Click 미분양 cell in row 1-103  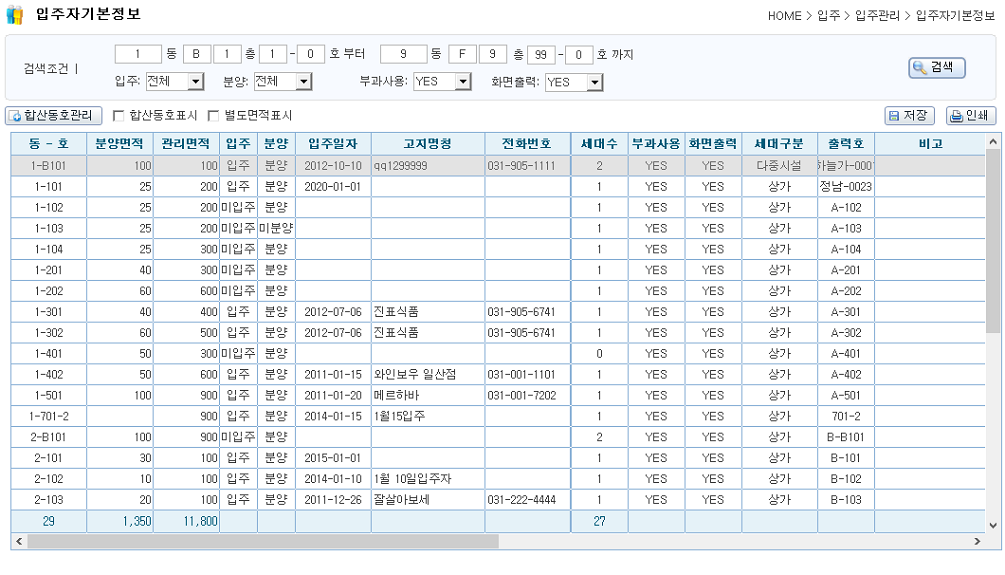click(x=276, y=228)
